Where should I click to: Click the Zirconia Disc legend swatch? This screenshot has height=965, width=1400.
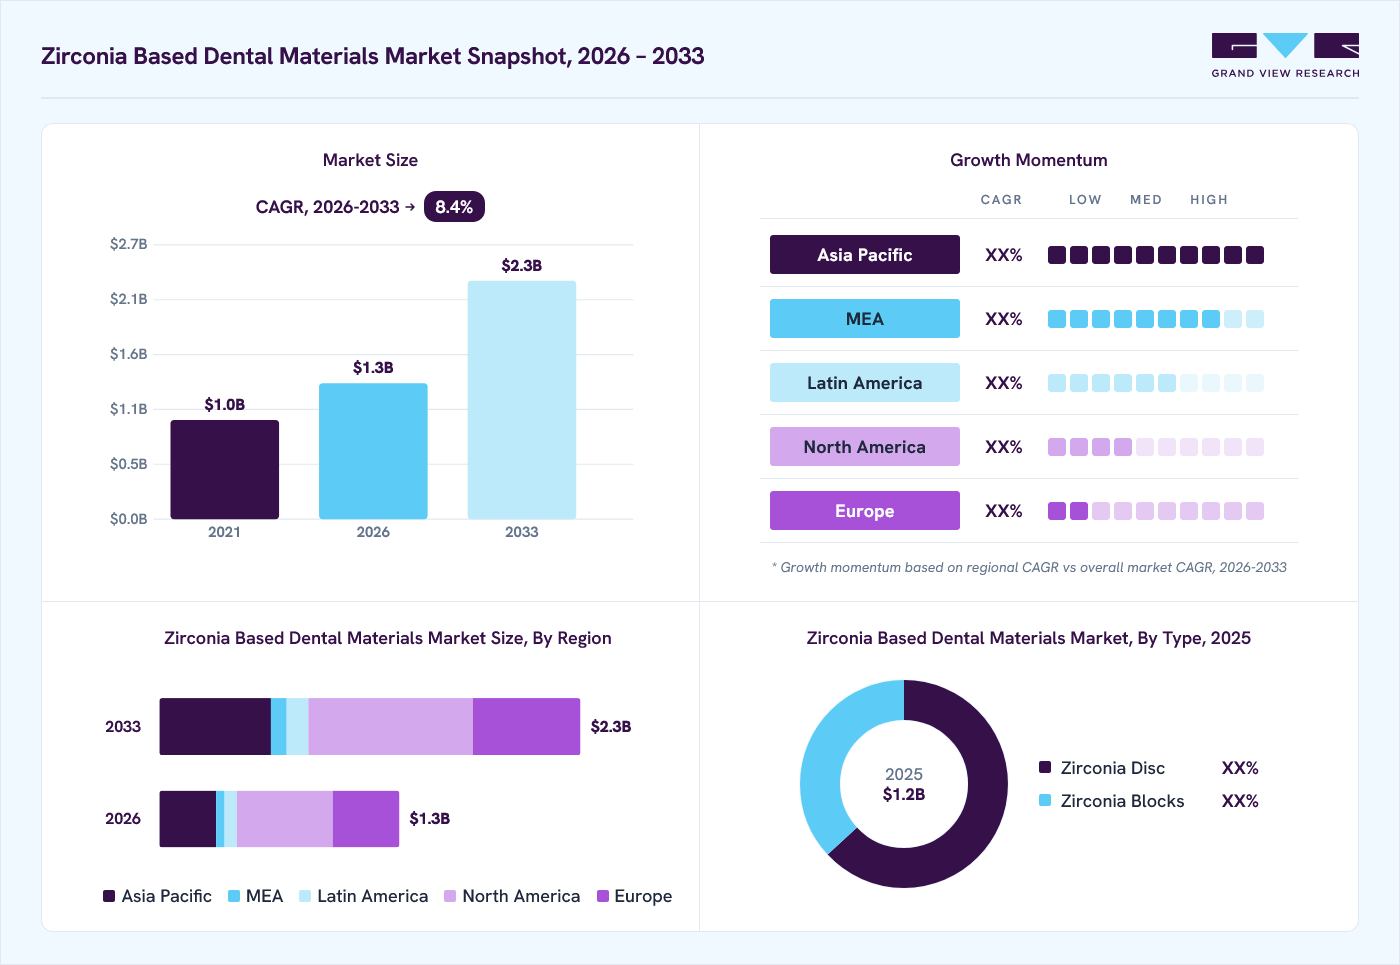(1045, 767)
